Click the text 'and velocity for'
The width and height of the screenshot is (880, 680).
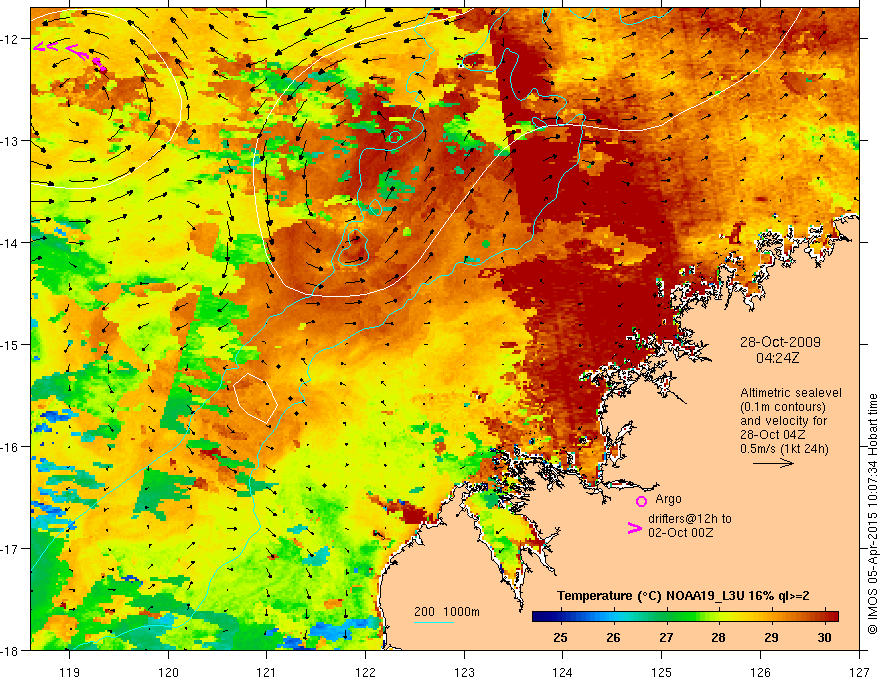coord(783,421)
